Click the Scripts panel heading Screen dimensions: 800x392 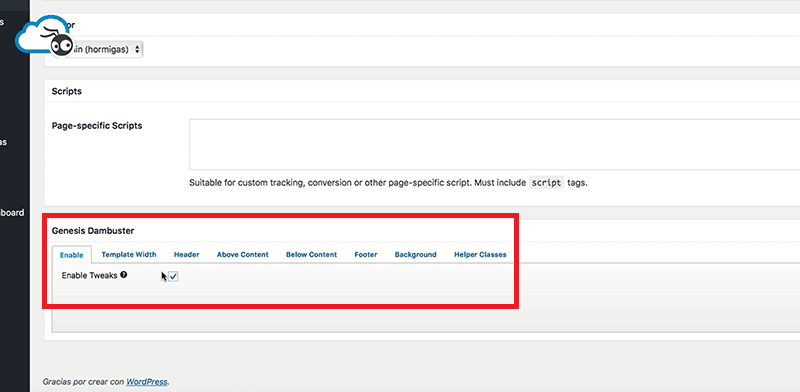66,91
